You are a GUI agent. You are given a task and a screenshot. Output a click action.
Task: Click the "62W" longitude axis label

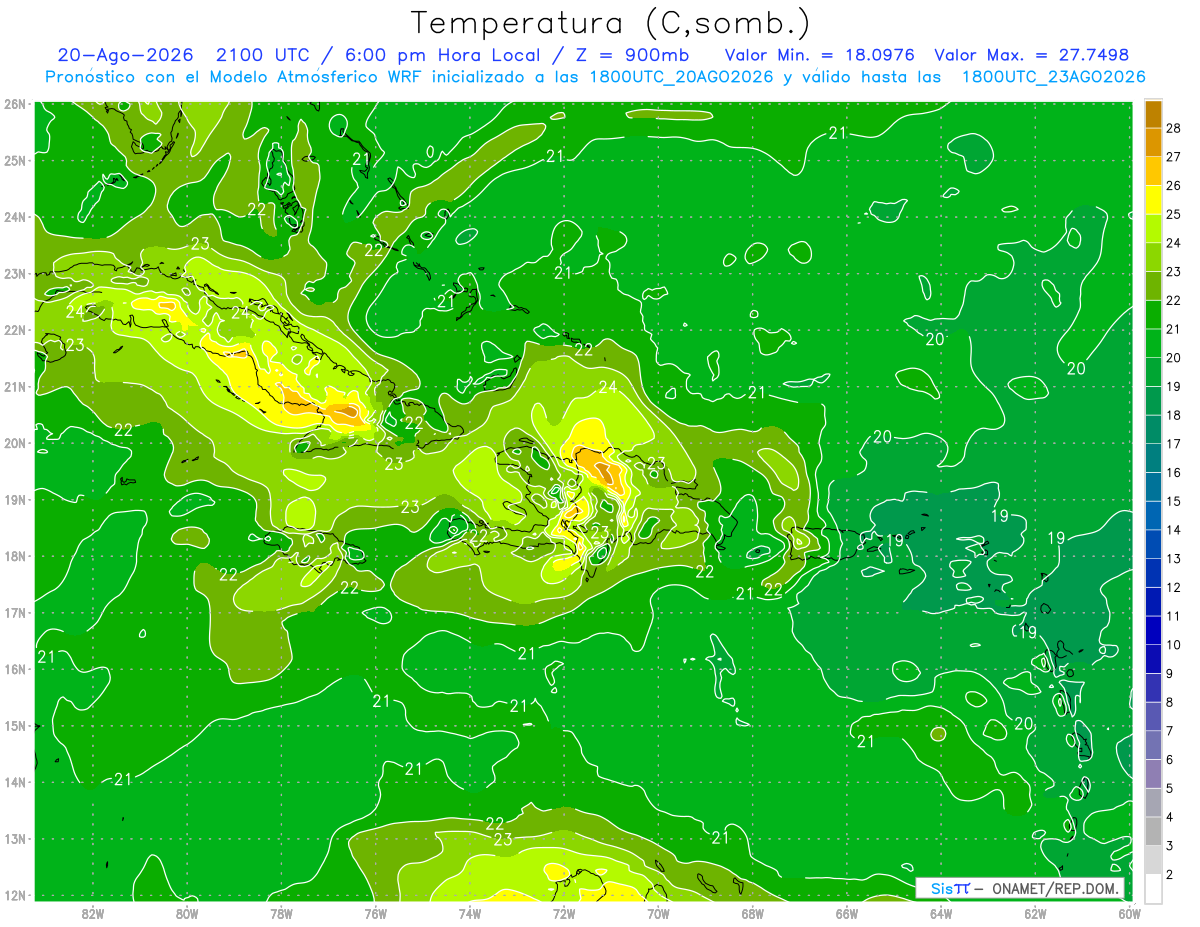(1034, 913)
